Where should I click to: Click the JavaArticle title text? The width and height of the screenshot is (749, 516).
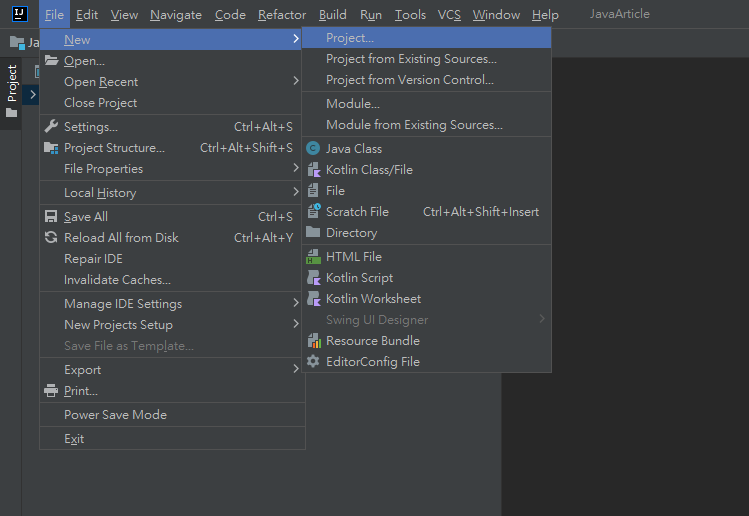pos(620,14)
